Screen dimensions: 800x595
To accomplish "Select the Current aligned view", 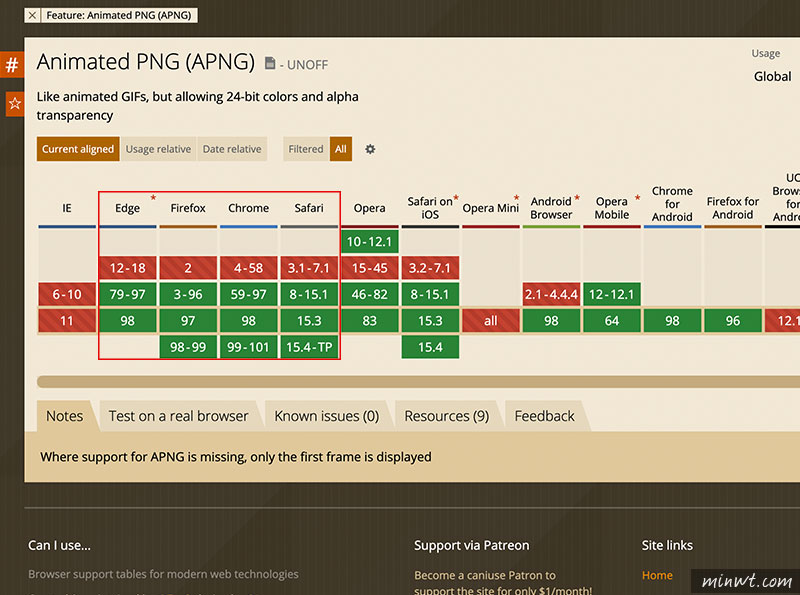I will pos(78,149).
